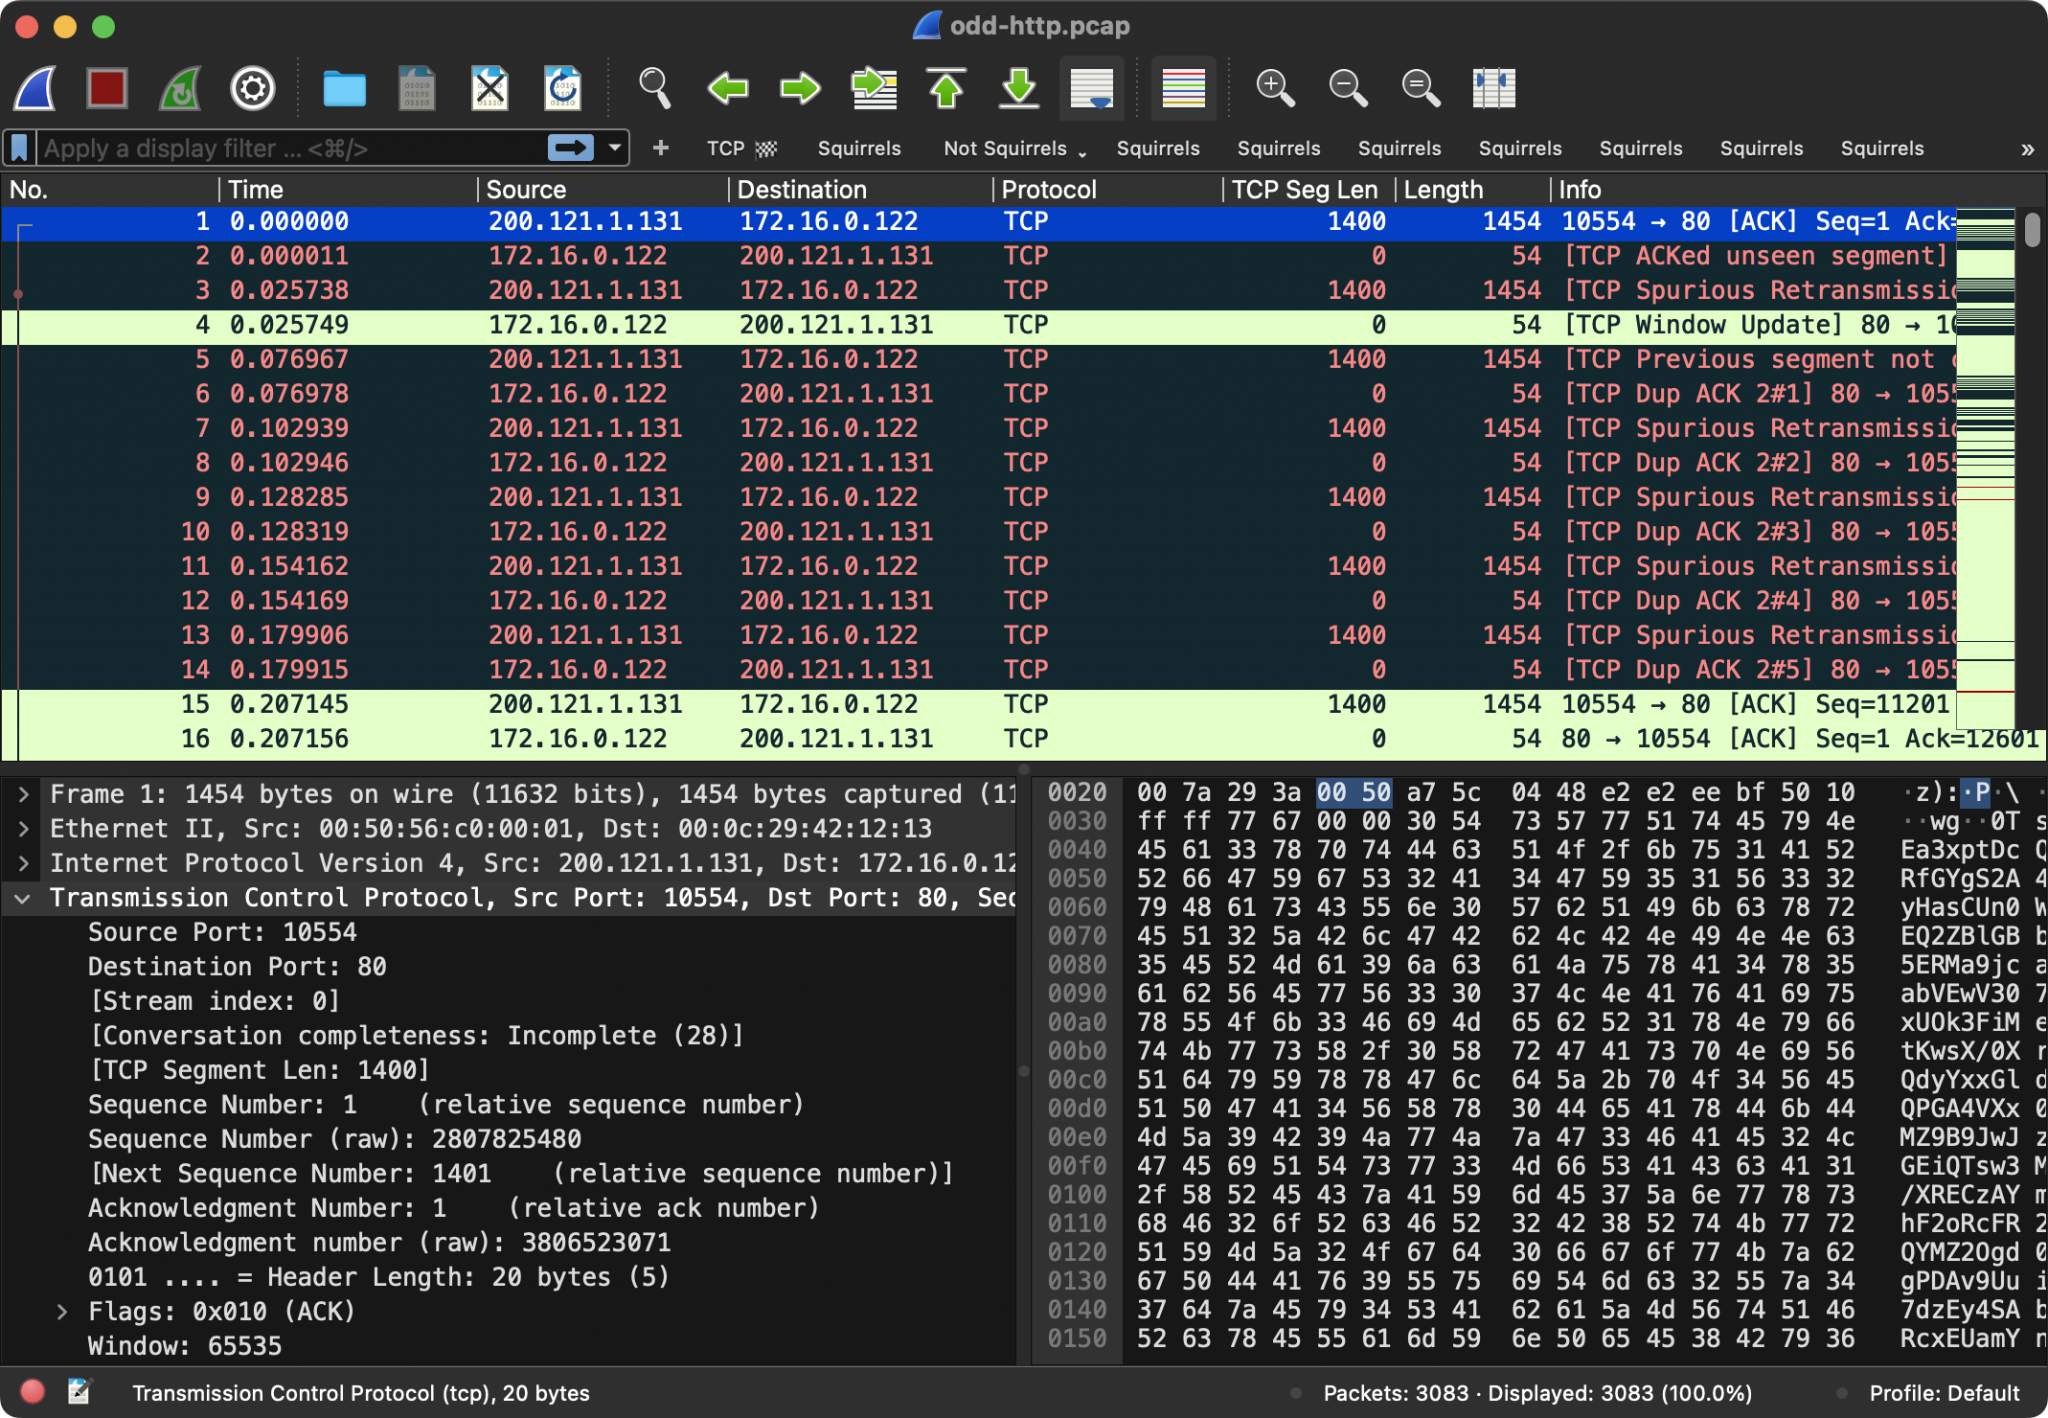Toggle auto-scroll during live capture
This screenshot has height=1418, width=2048.
(1091, 89)
